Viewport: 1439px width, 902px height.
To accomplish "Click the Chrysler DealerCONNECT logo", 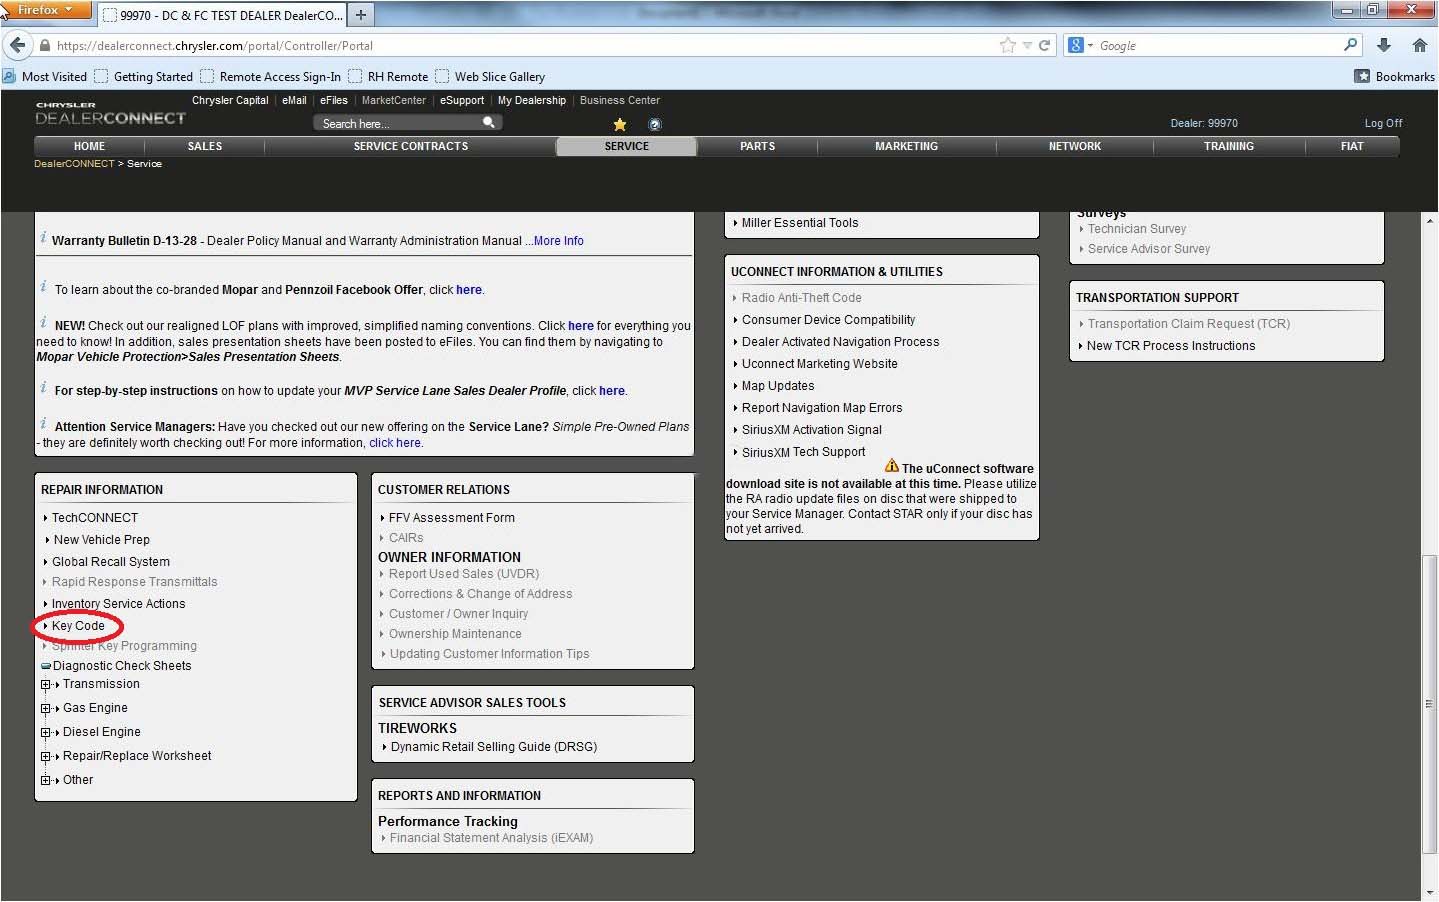I will click(x=110, y=113).
